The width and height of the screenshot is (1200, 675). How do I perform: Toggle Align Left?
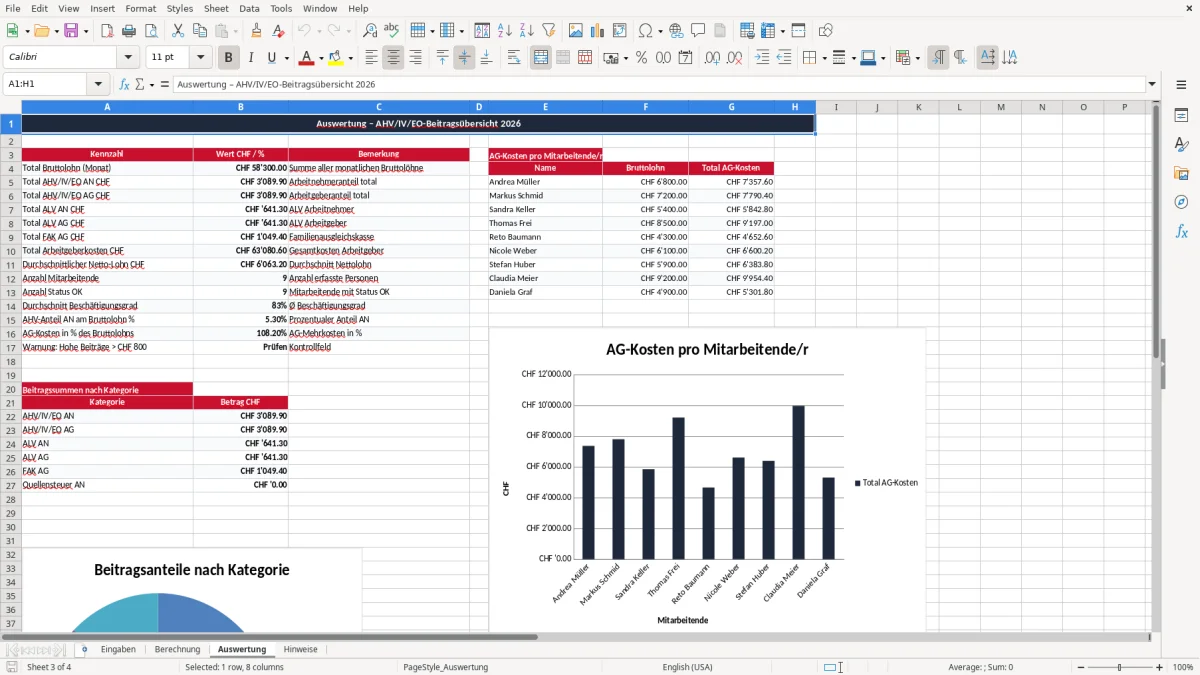(x=371, y=58)
